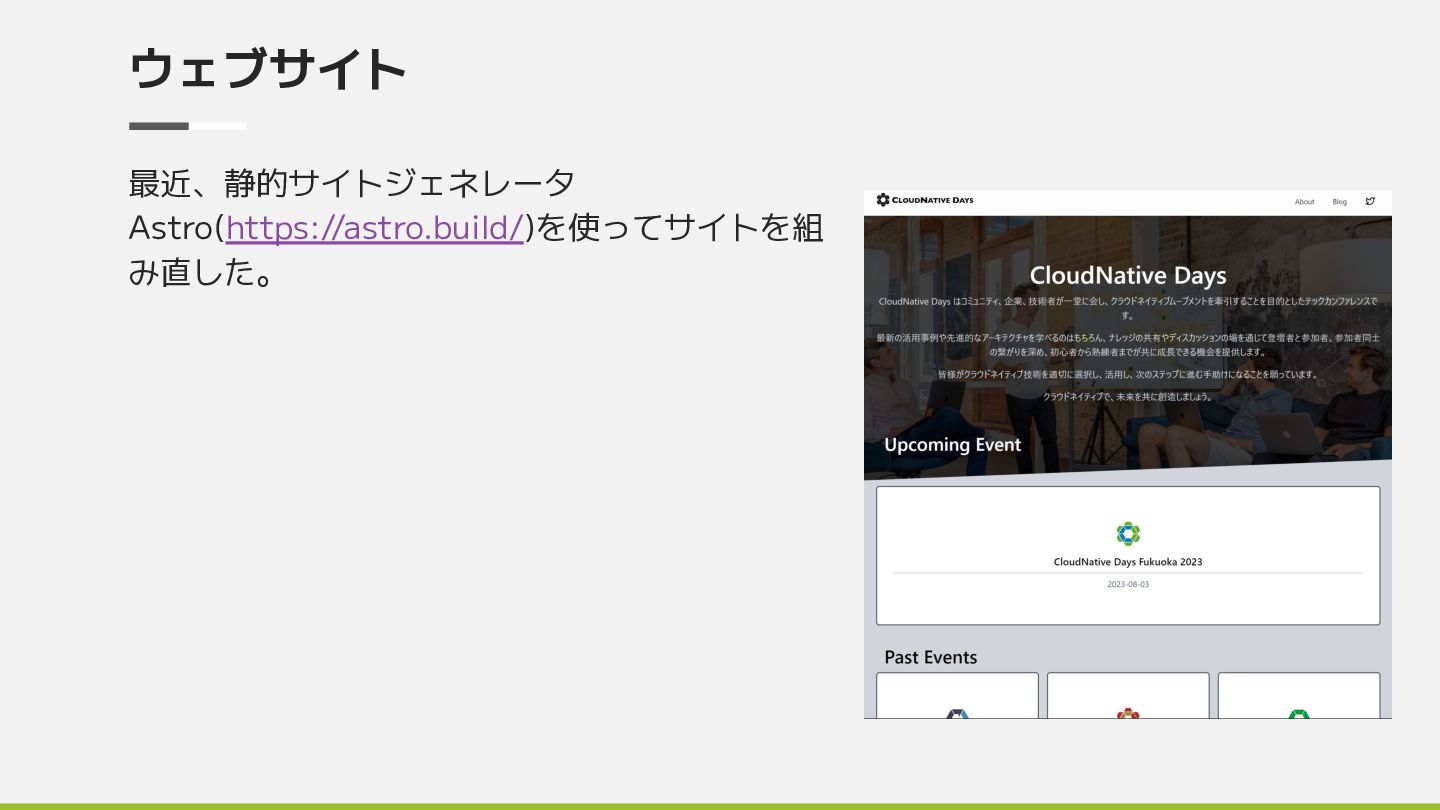Open the third past event card
This screenshot has width=1440, height=810.
pyautogui.click(x=1299, y=696)
